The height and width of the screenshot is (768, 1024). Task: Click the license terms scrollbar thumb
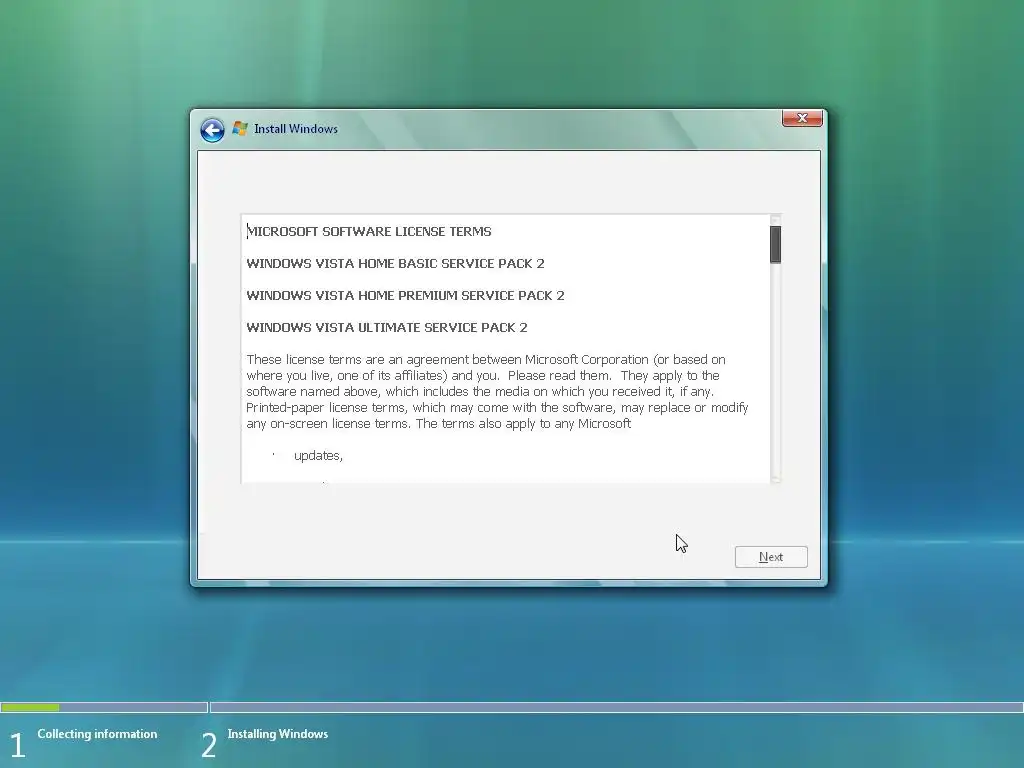(x=775, y=245)
